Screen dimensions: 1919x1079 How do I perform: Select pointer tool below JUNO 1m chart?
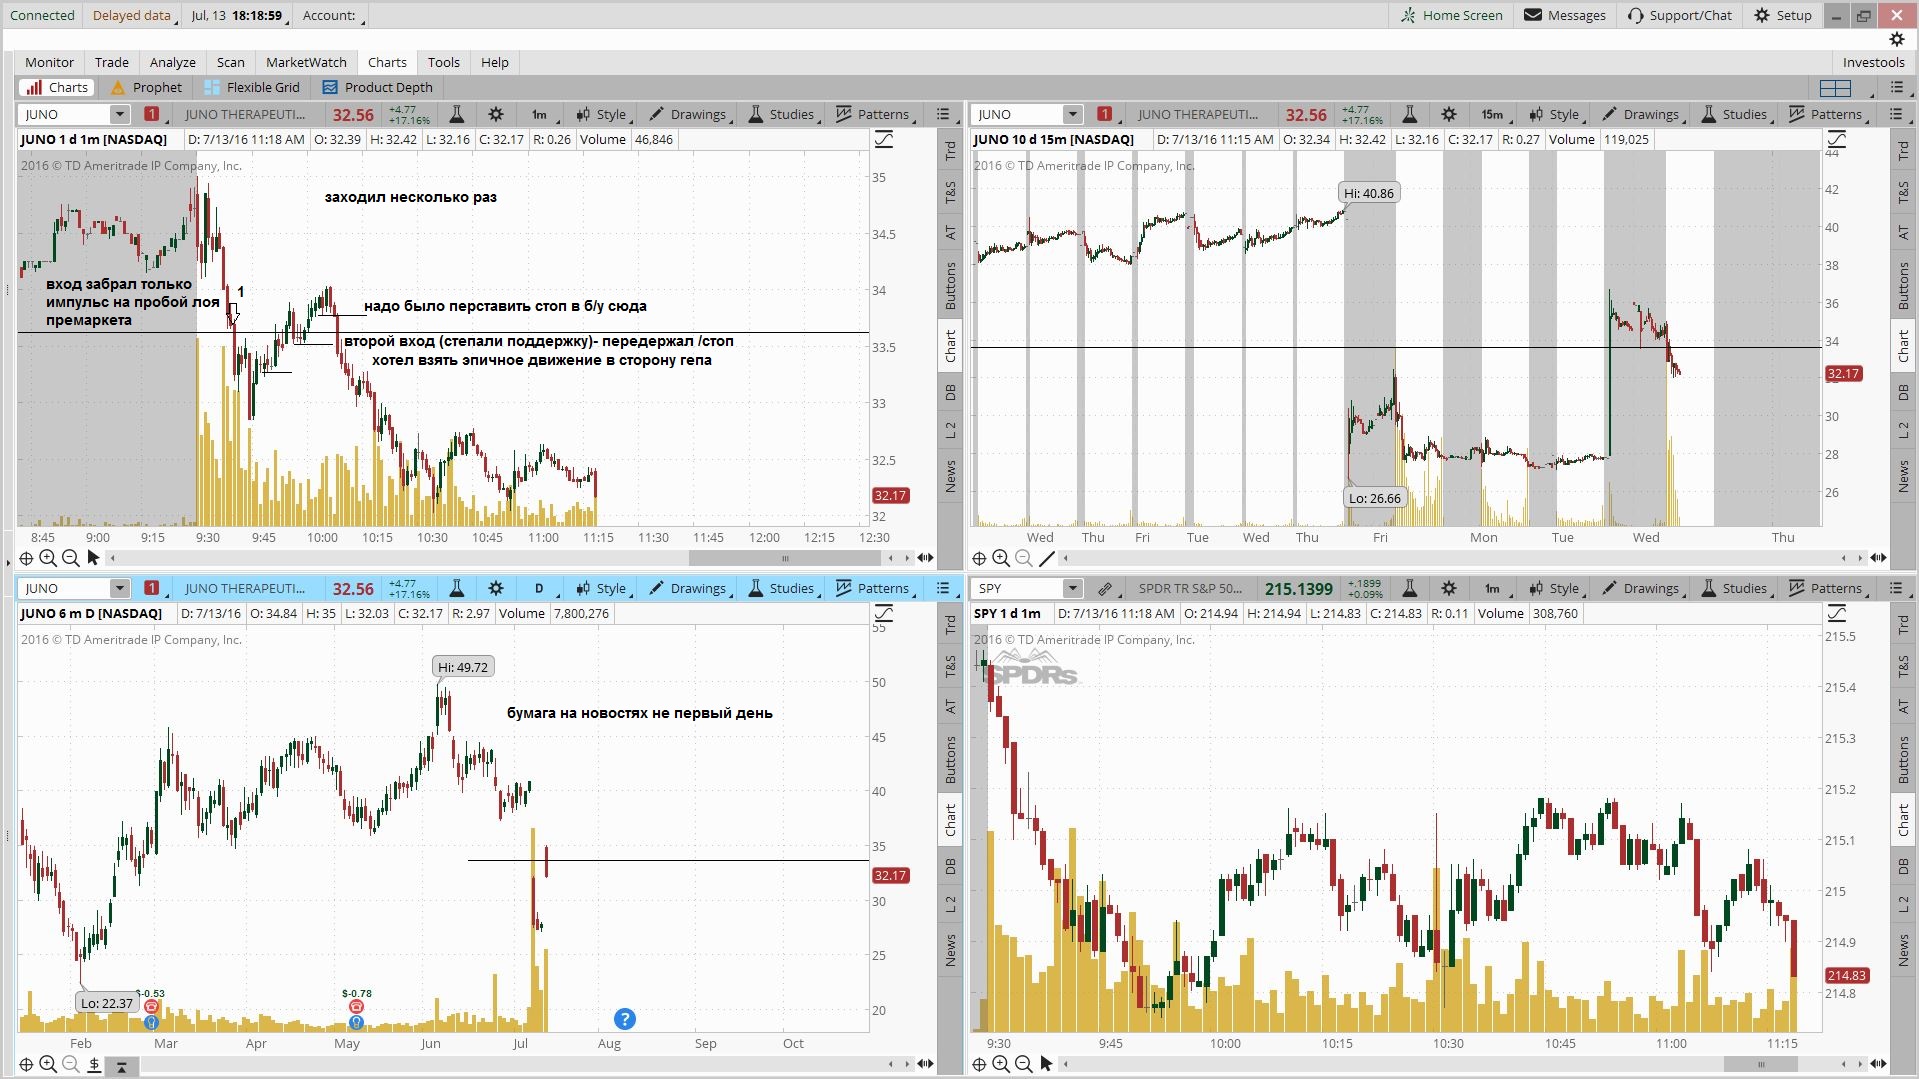(x=93, y=558)
